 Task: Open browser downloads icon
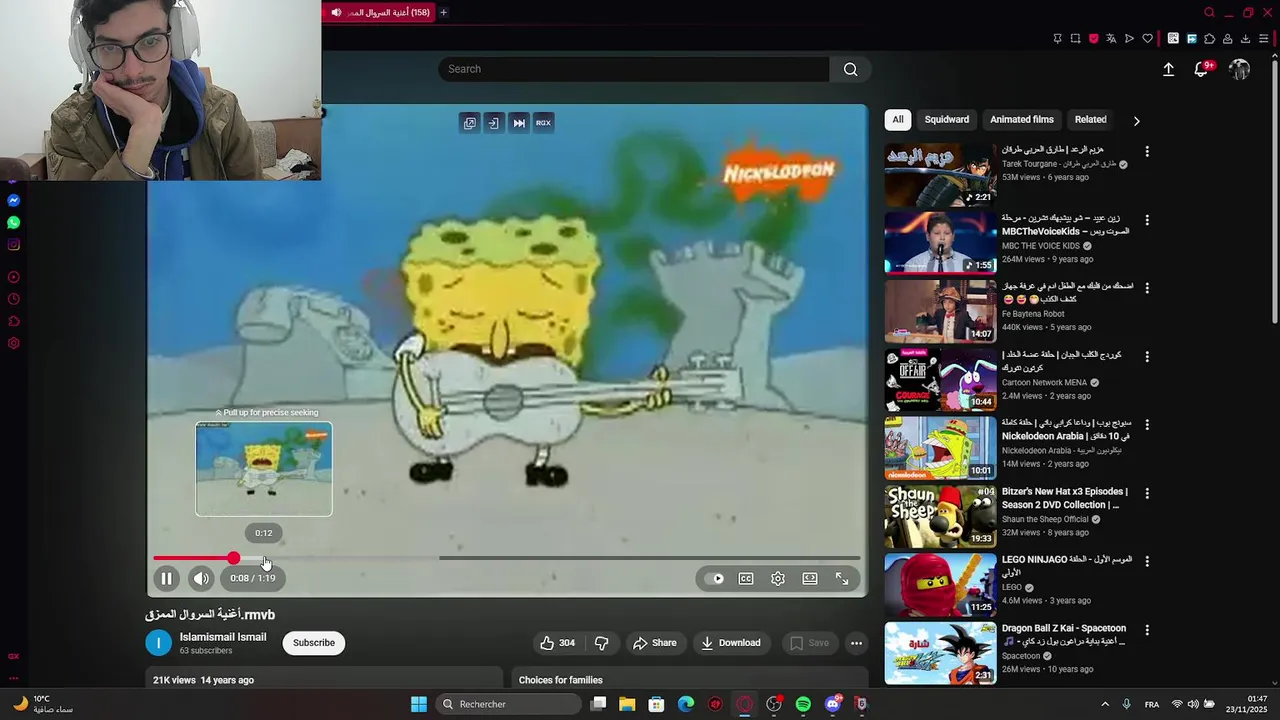[1245, 39]
